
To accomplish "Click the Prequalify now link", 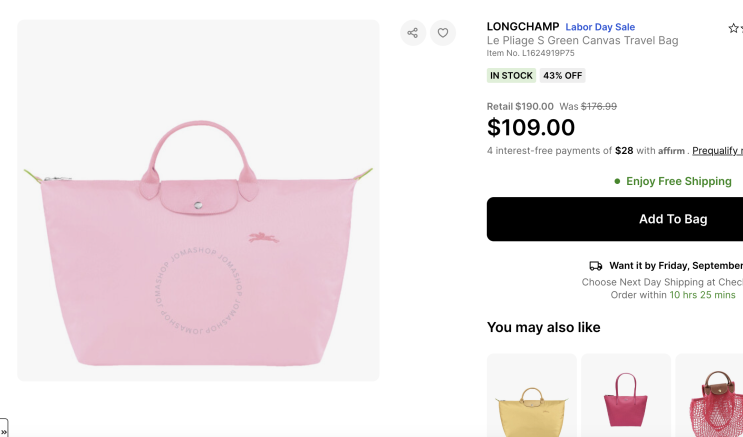I will (717, 151).
